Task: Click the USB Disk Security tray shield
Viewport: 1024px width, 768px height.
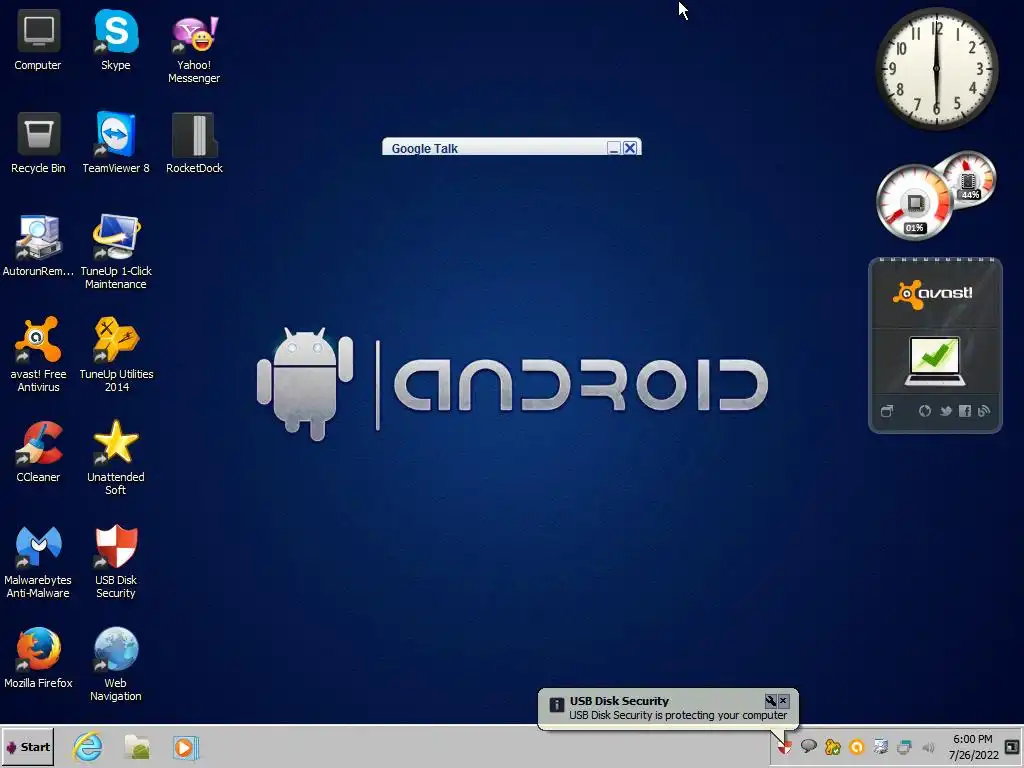Action: pos(784,747)
